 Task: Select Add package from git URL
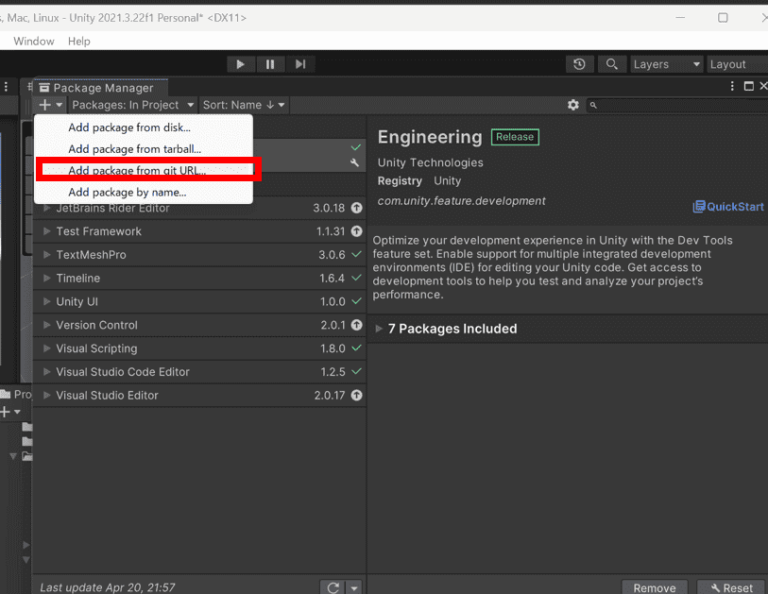[136, 170]
